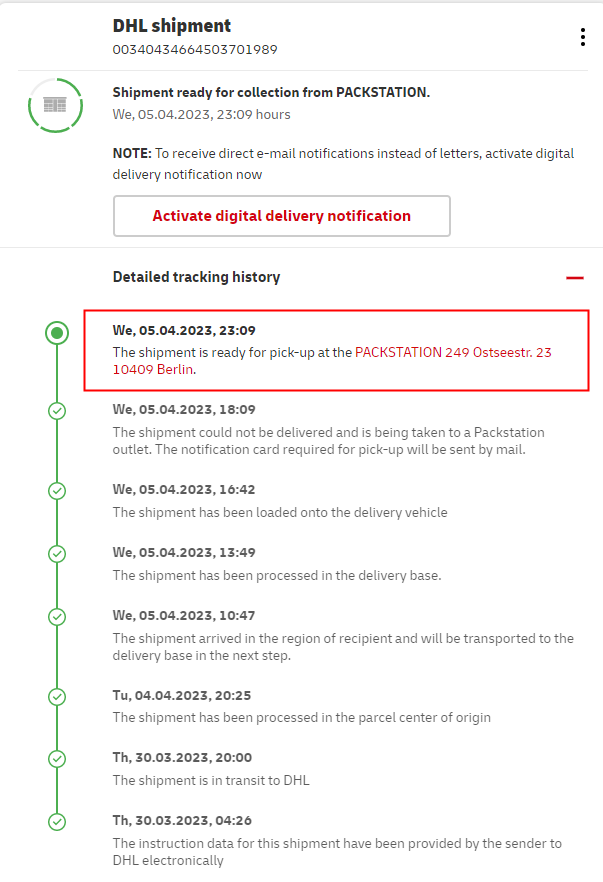Select the 'loaded onto the delivery vehicle' entry
The width and height of the screenshot is (603, 882).
[280, 512]
